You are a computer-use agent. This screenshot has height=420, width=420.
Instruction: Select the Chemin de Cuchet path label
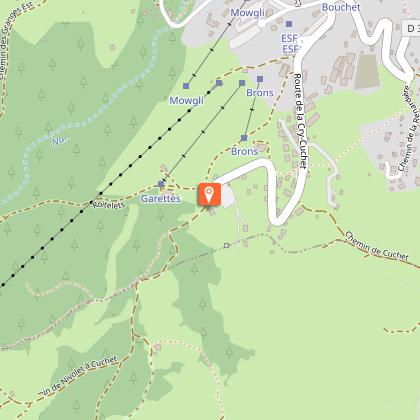[x=377, y=246]
